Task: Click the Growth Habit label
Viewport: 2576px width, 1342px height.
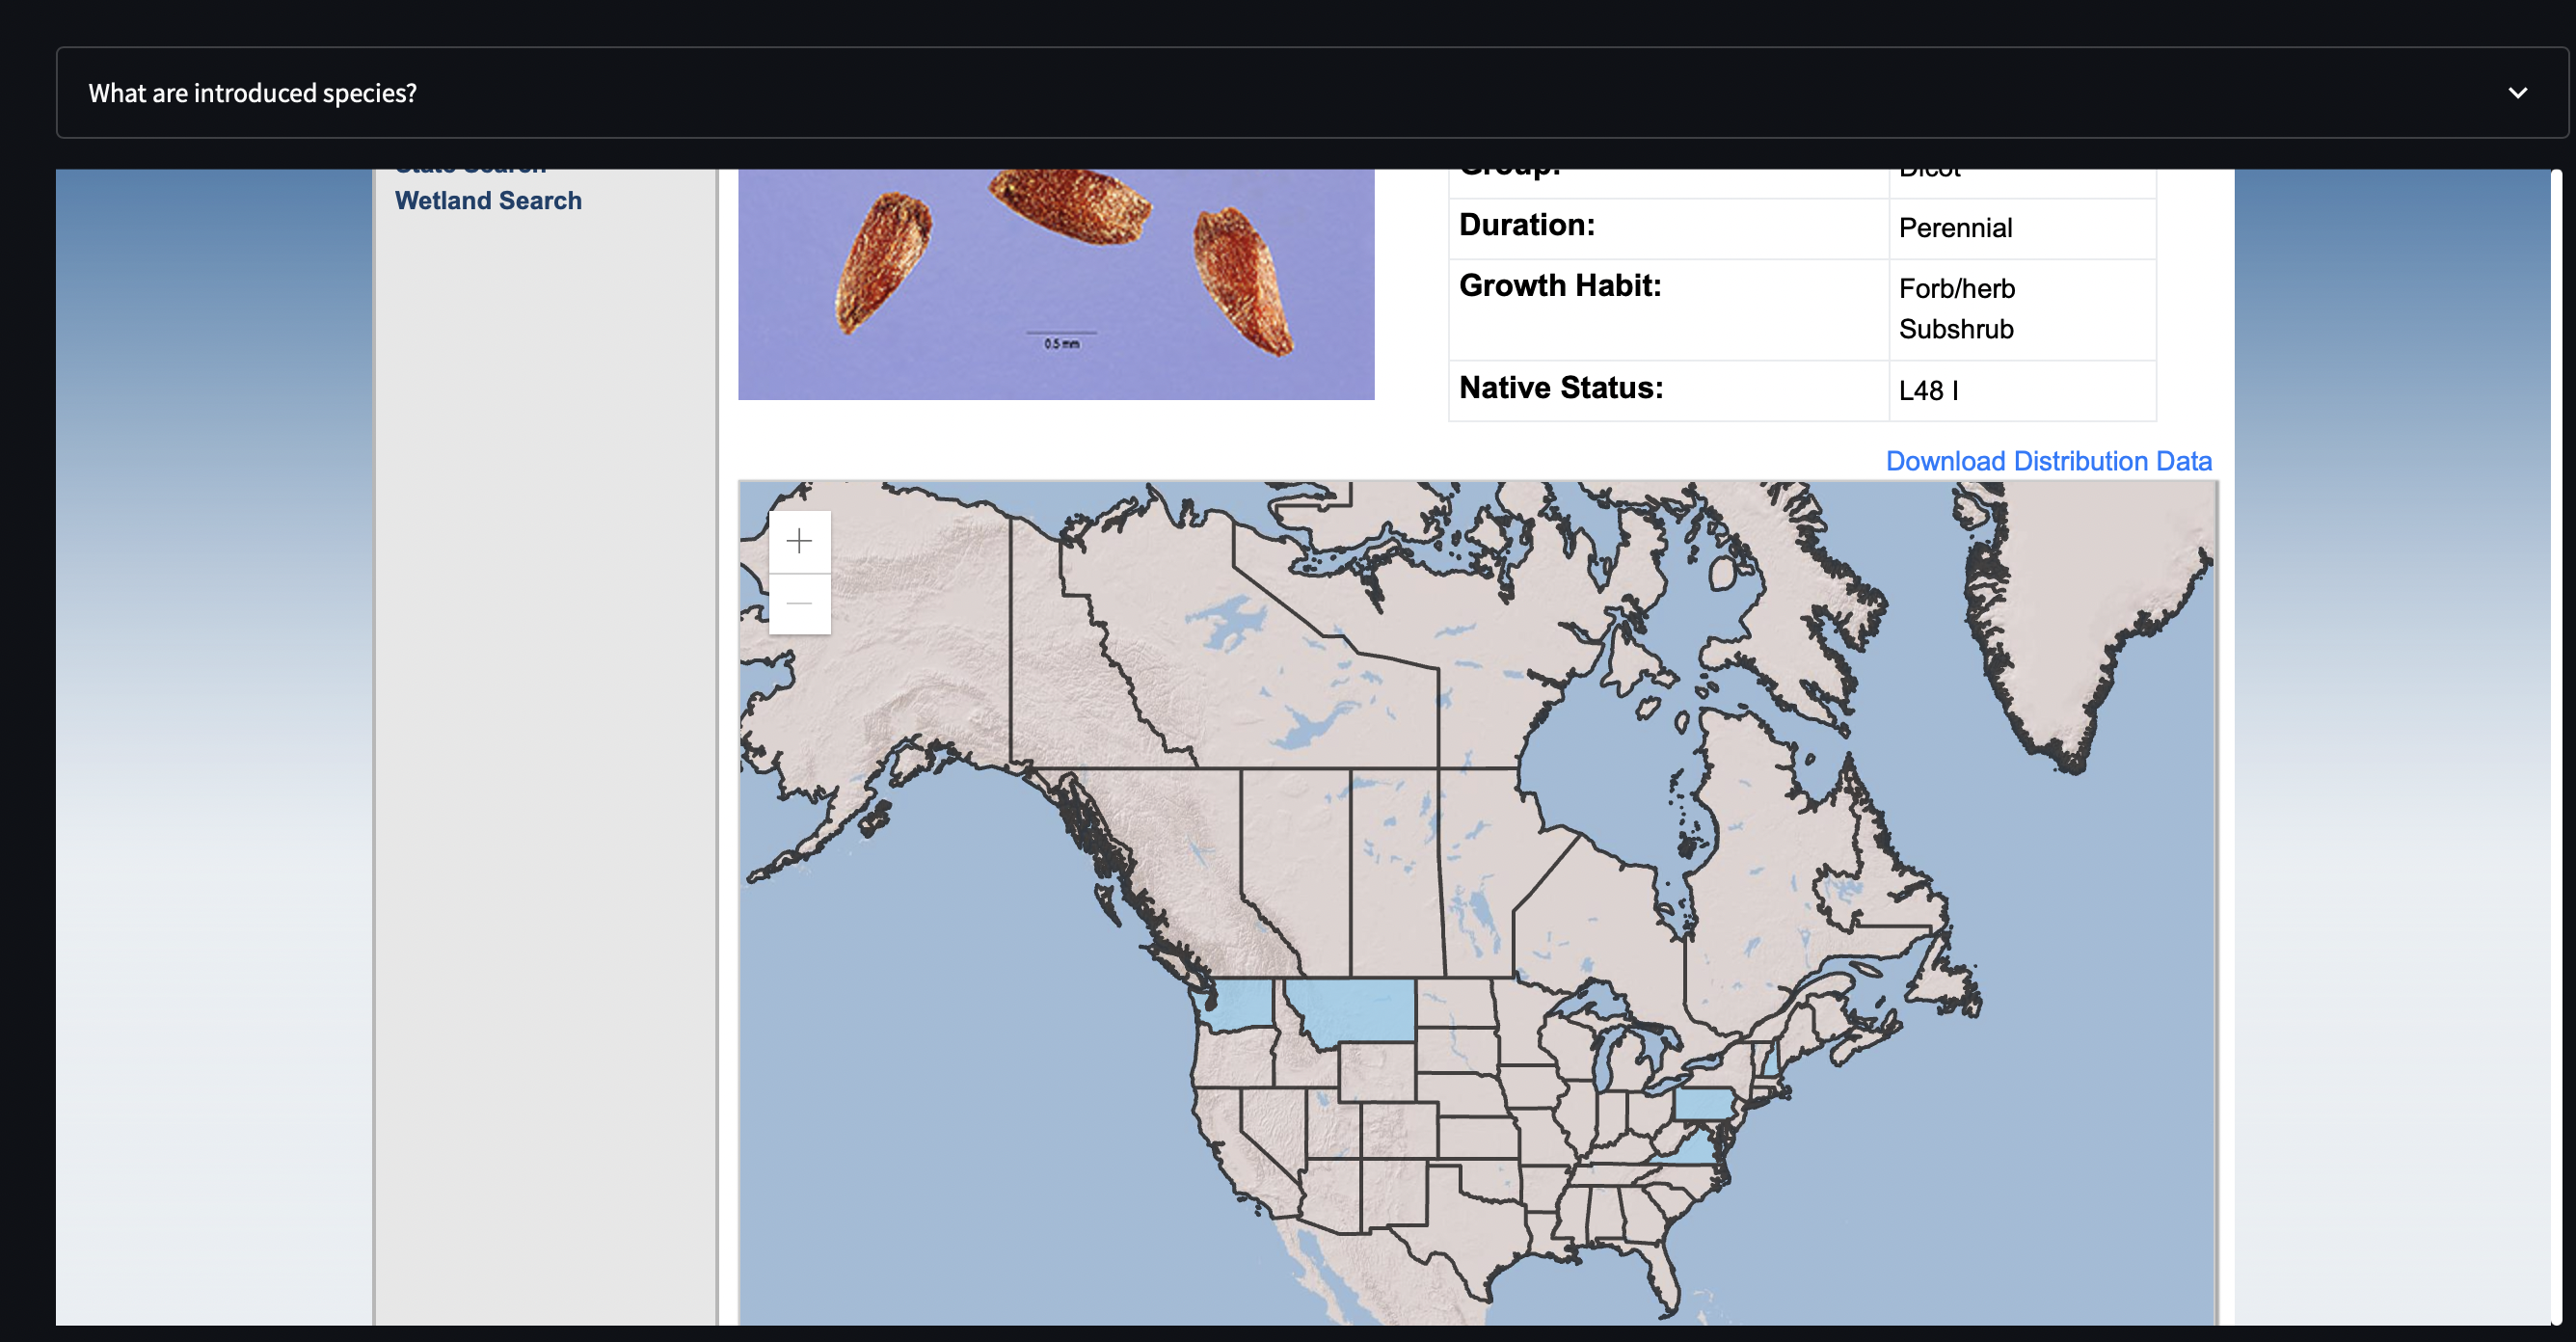Action: (1559, 286)
